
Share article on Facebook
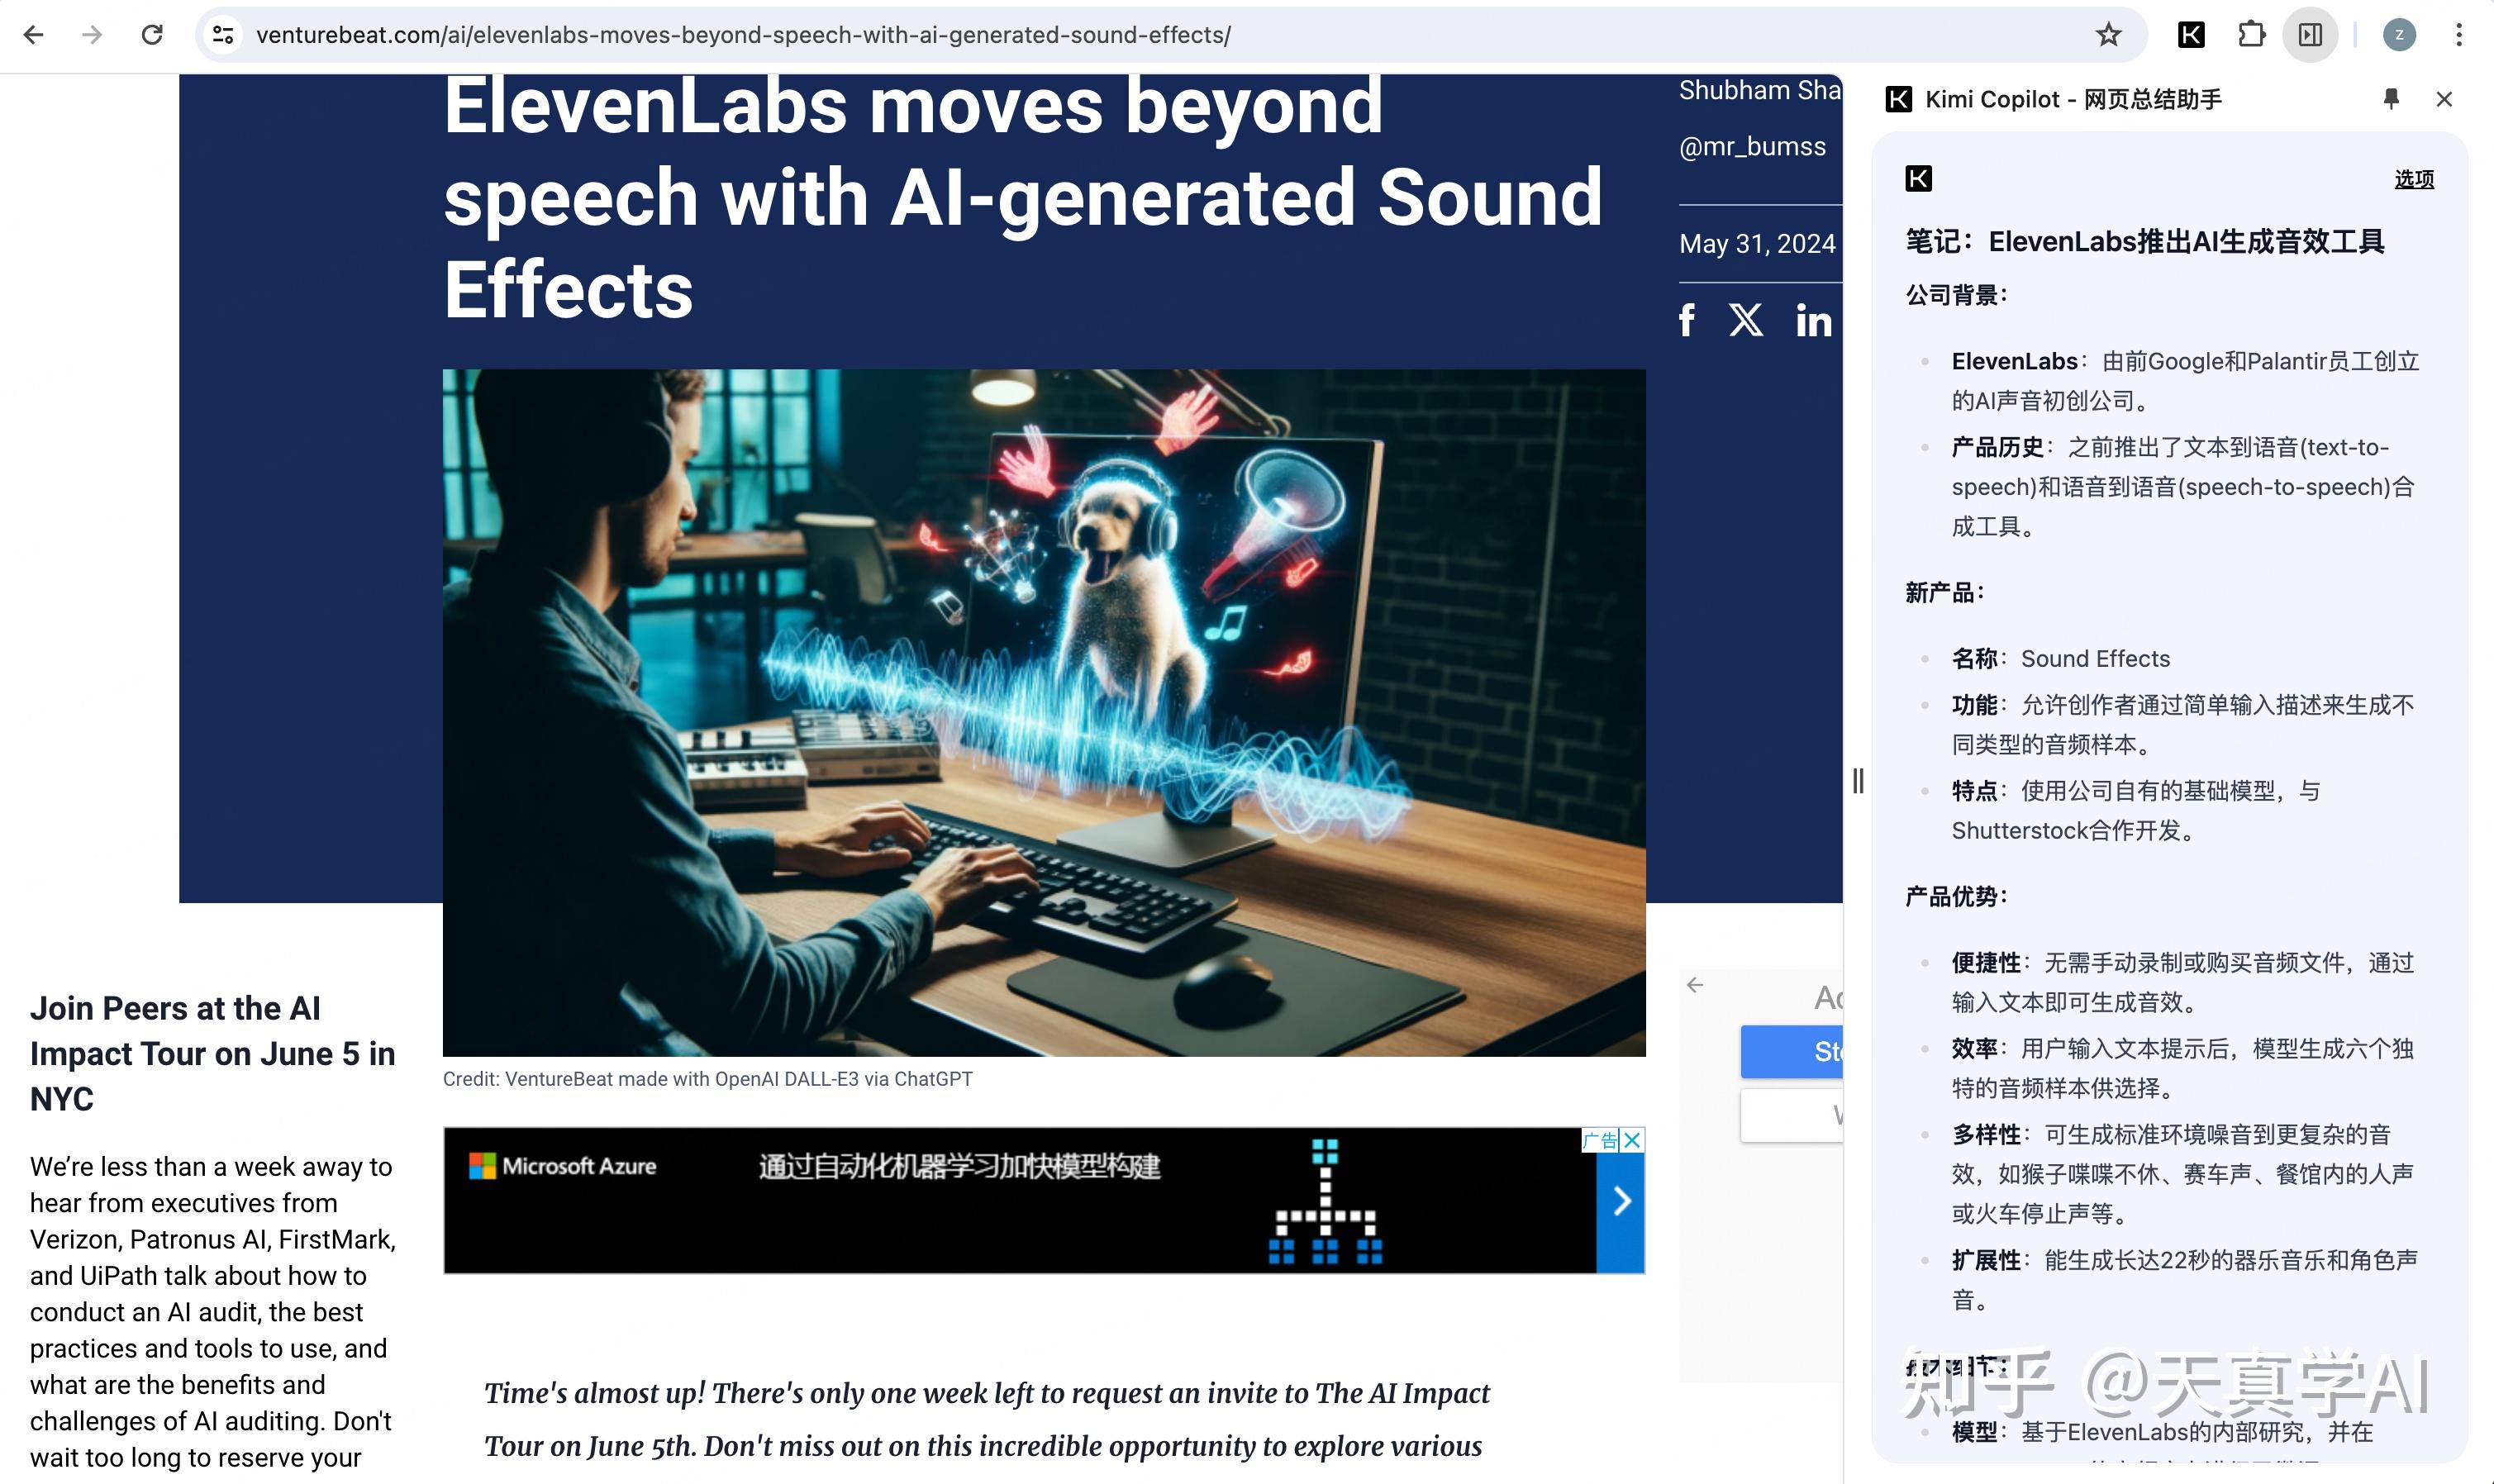click(1687, 321)
